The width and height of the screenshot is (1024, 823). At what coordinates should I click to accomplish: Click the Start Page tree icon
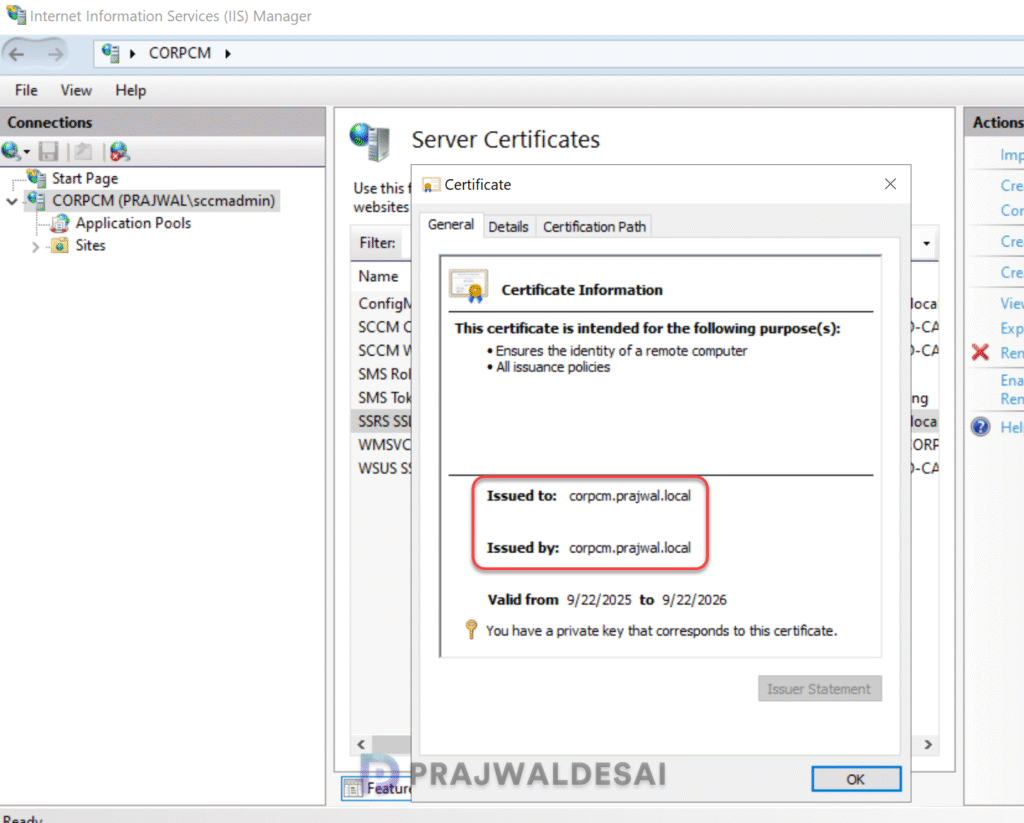pos(37,178)
